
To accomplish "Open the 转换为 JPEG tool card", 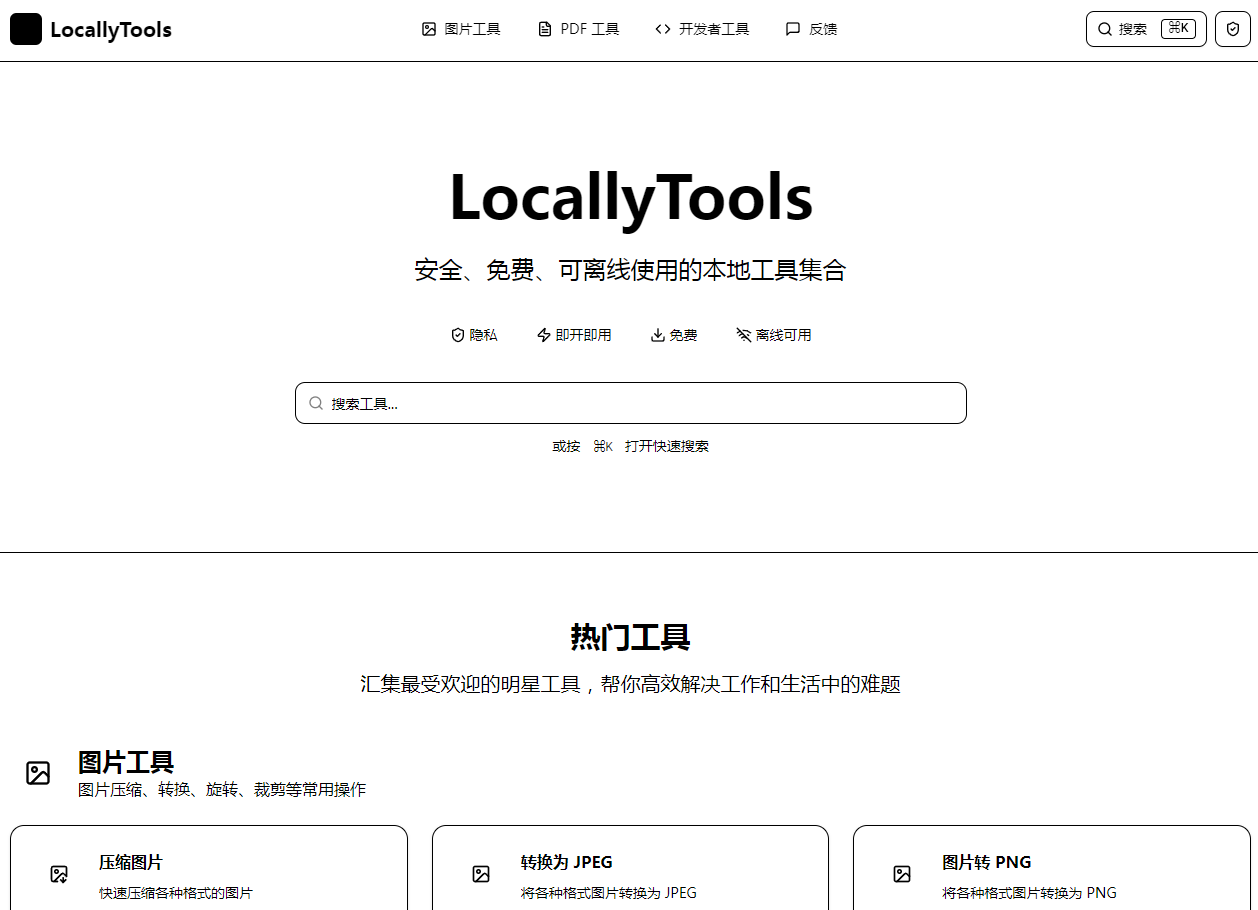I will [x=630, y=868].
